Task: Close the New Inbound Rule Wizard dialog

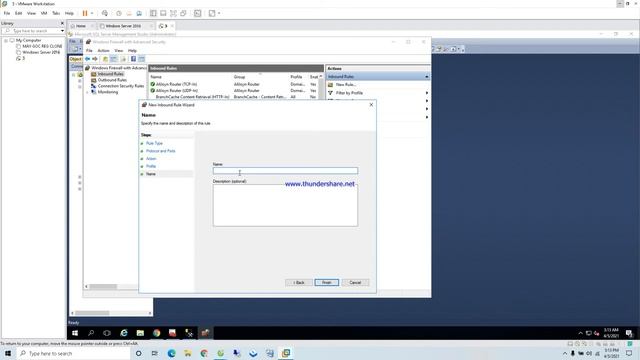Action: click(371, 105)
